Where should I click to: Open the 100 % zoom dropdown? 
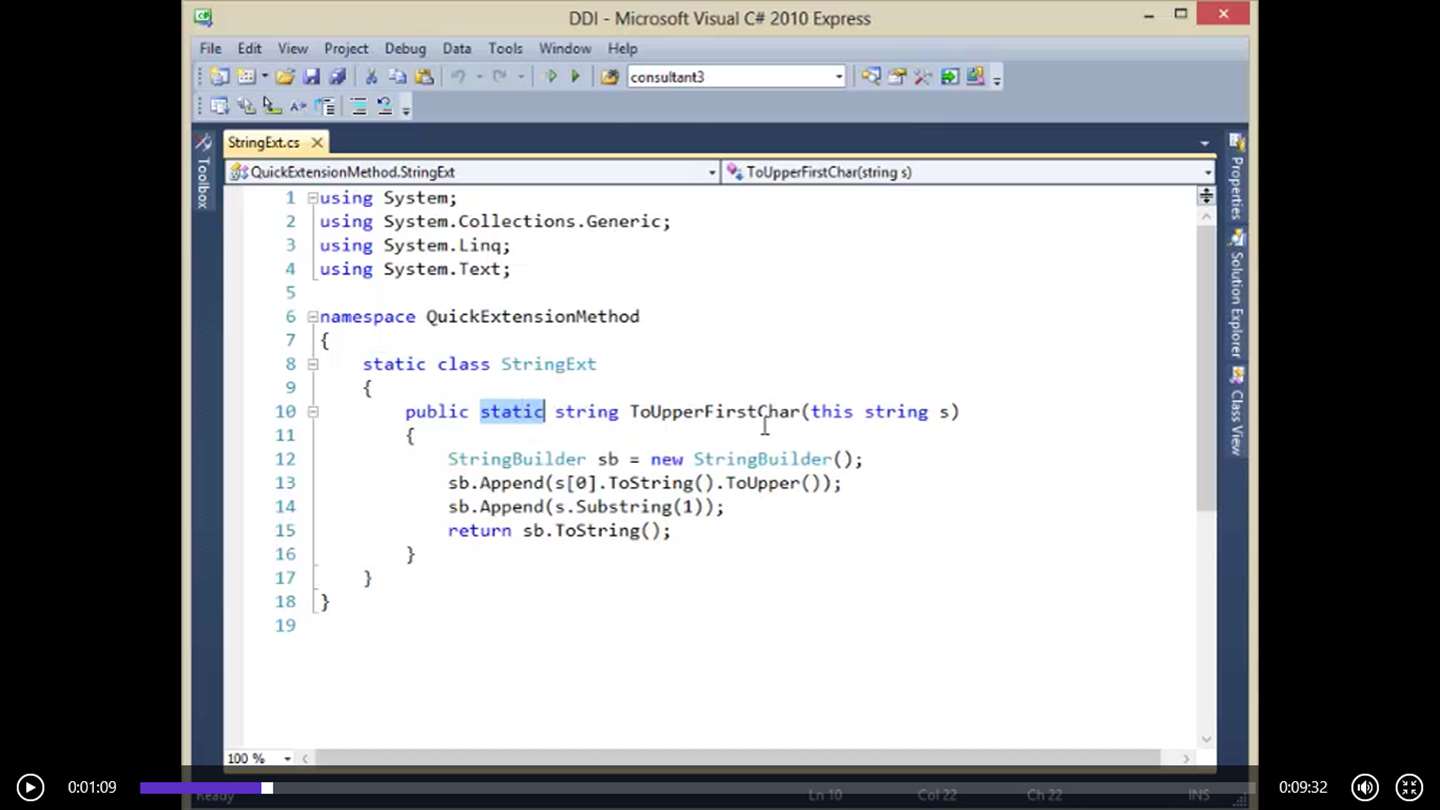(x=287, y=759)
